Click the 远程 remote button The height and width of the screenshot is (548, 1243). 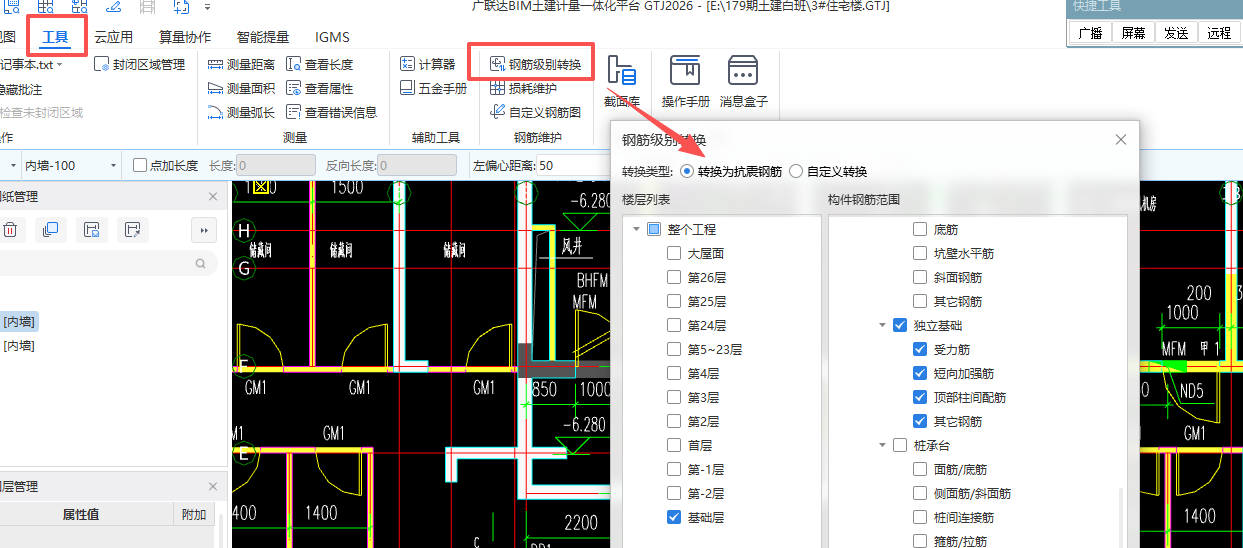(1219, 32)
